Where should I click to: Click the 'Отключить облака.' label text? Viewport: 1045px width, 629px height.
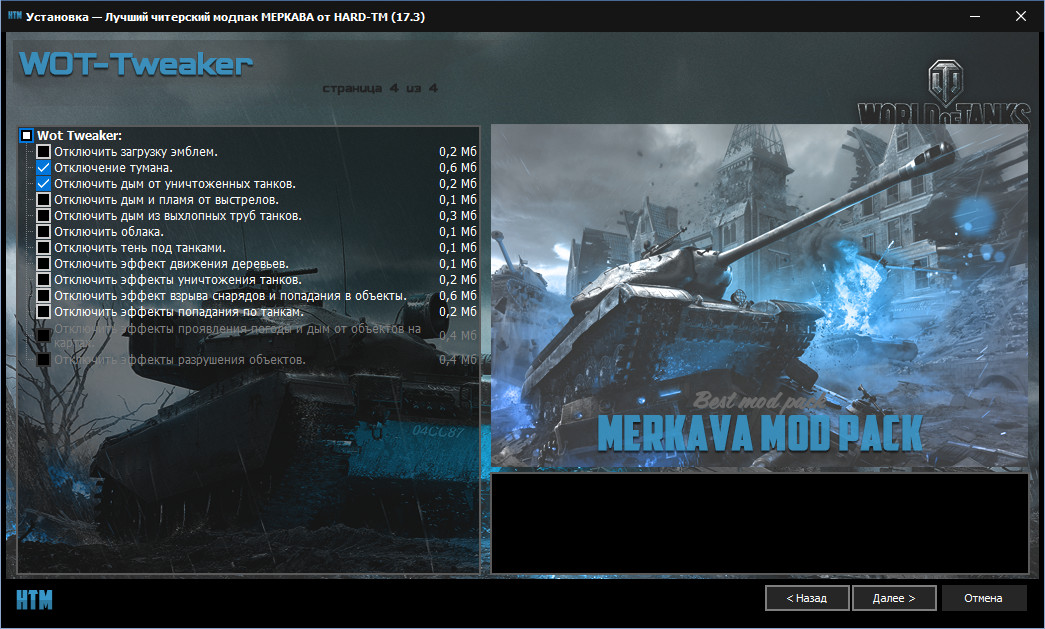[109, 231]
